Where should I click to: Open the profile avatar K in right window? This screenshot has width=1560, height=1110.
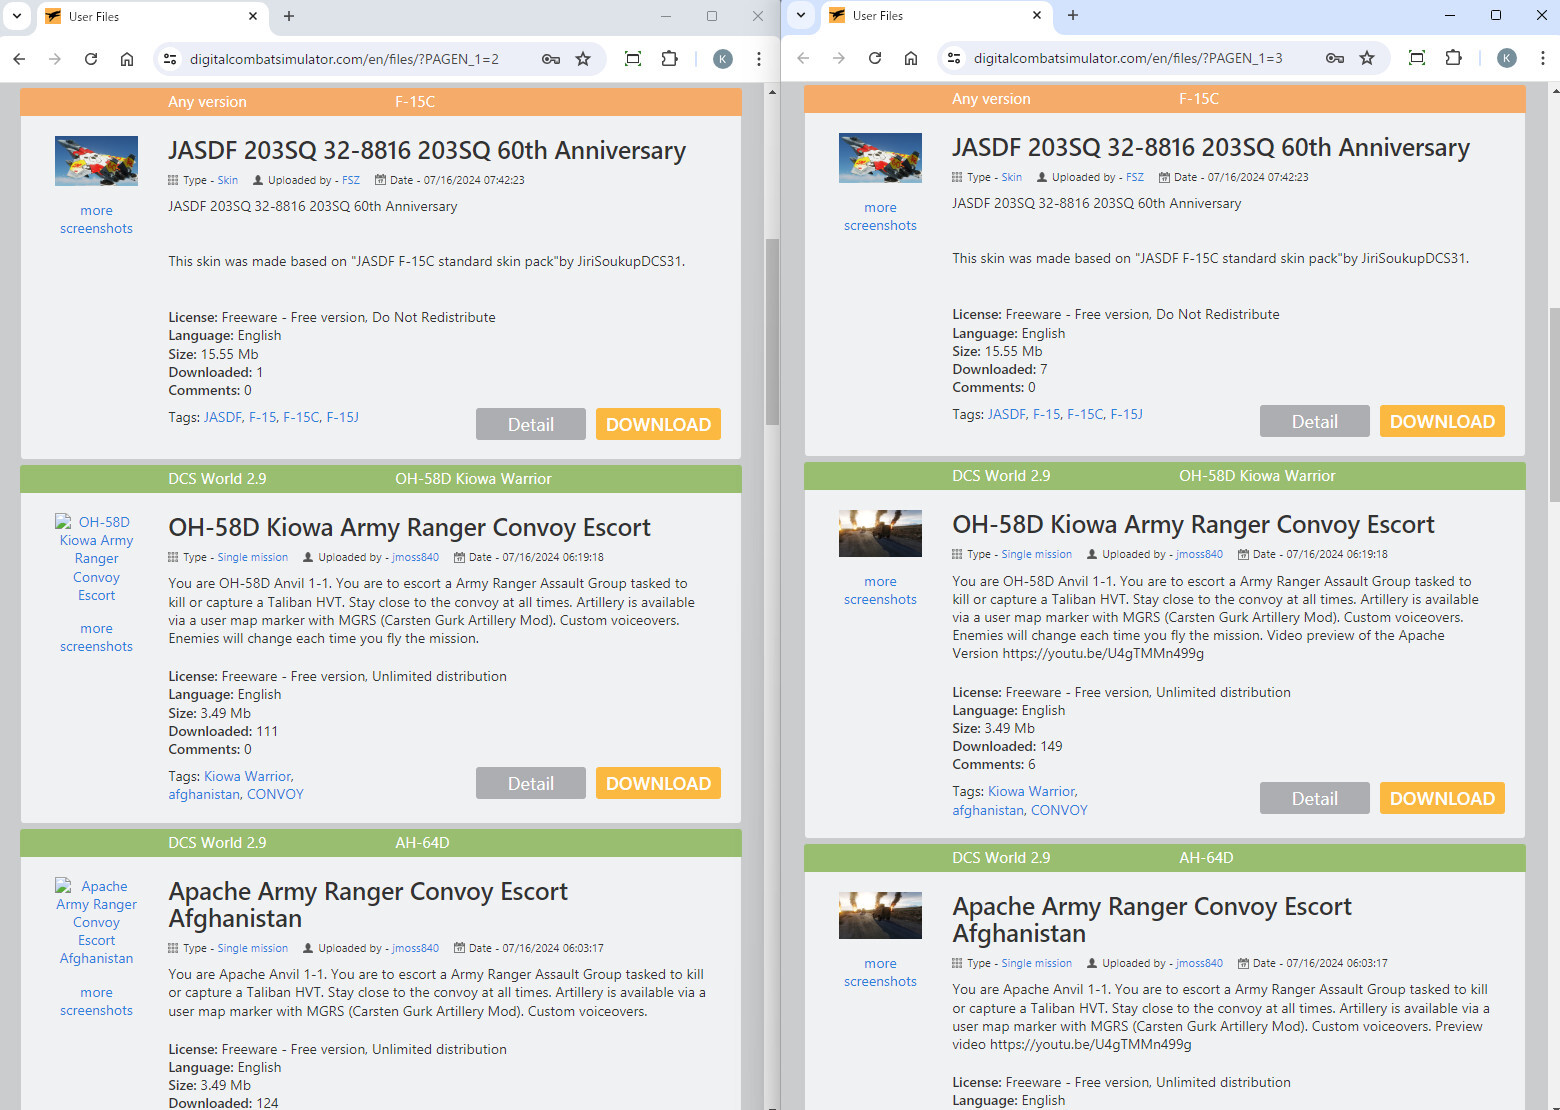[1507, 58]
